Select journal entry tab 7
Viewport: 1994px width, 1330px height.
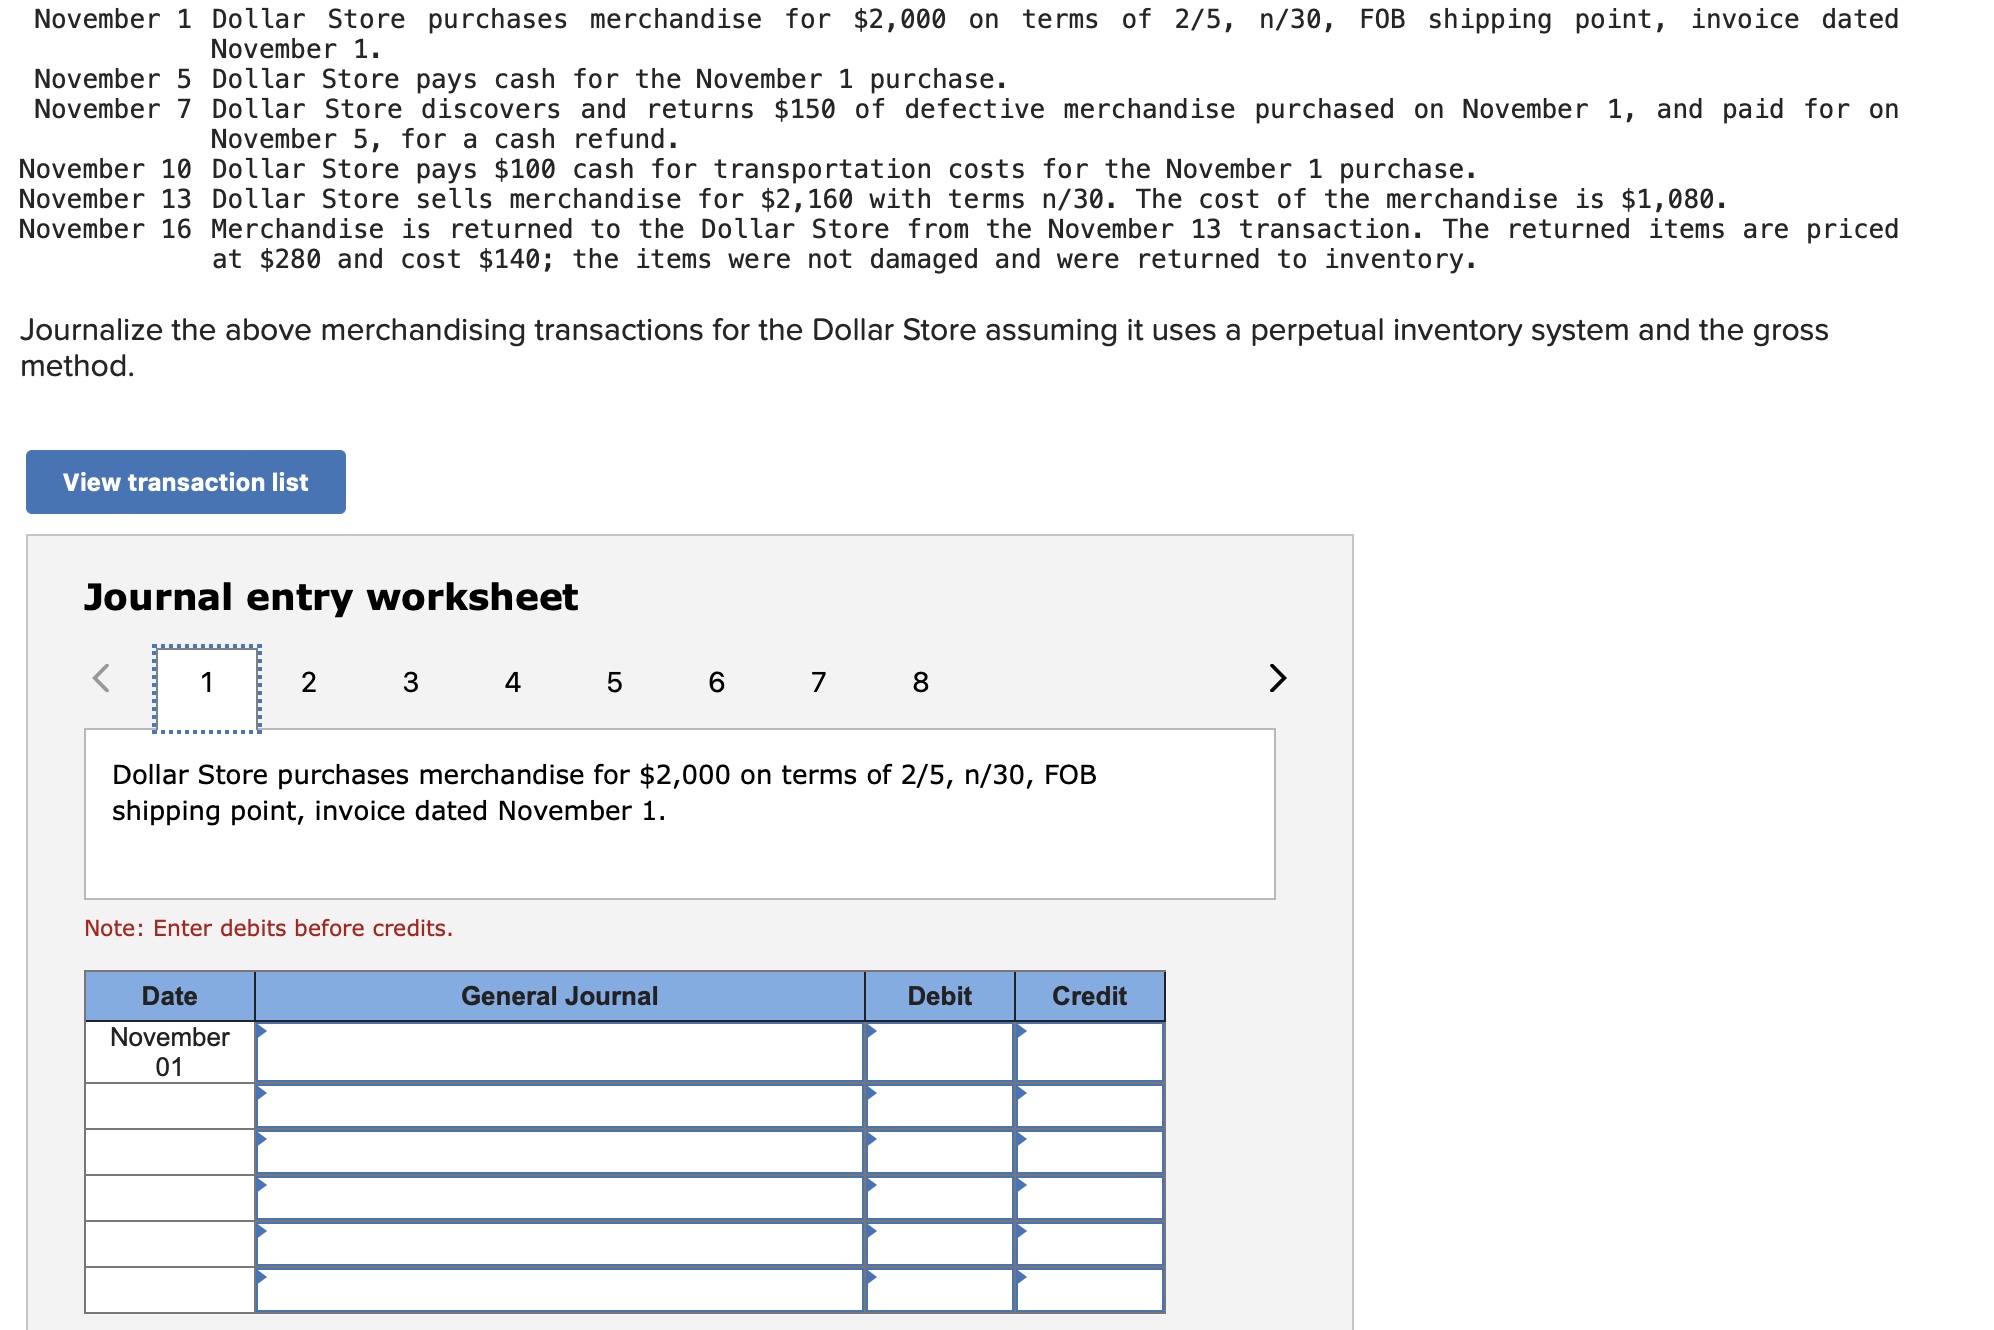pyautogui.click(x=818, y=683)
